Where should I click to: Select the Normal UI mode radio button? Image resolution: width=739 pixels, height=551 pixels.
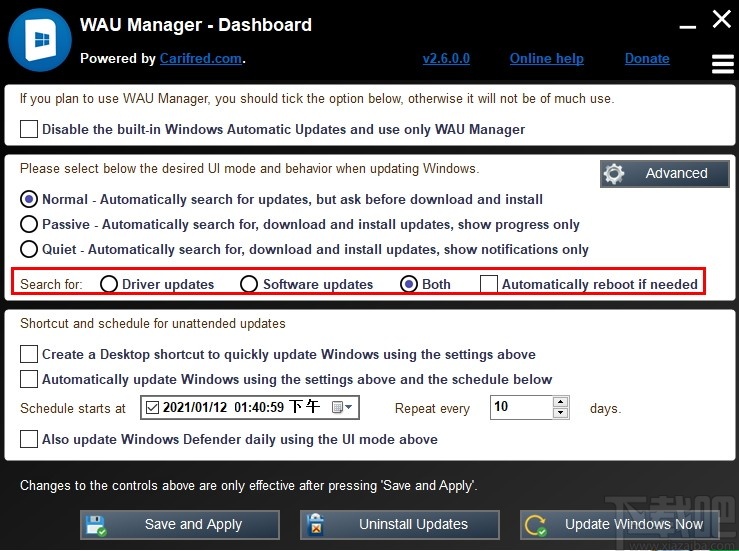tap(29, 199)
